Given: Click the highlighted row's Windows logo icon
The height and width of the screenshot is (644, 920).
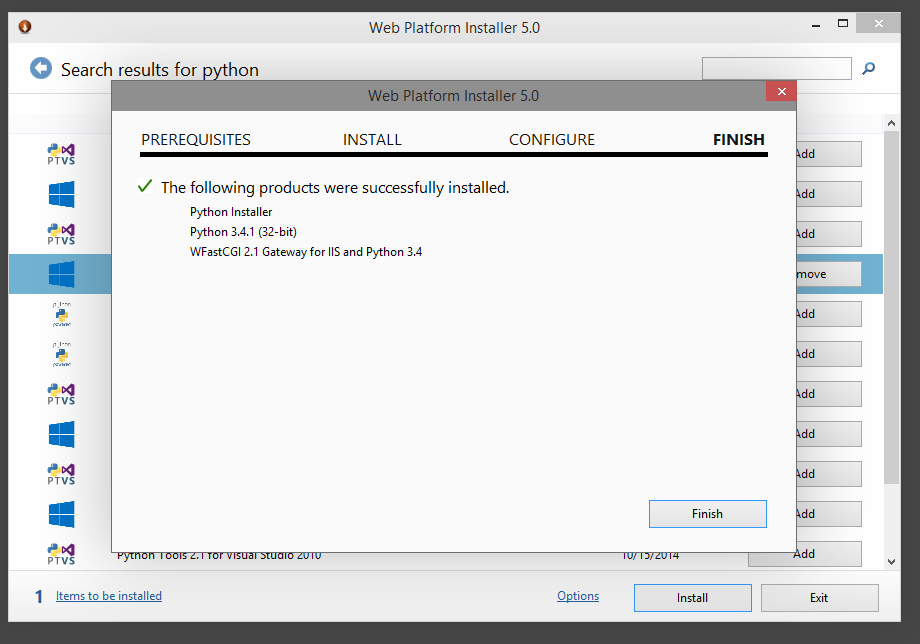Looking at the screenshot, I should tap(62, 274).
